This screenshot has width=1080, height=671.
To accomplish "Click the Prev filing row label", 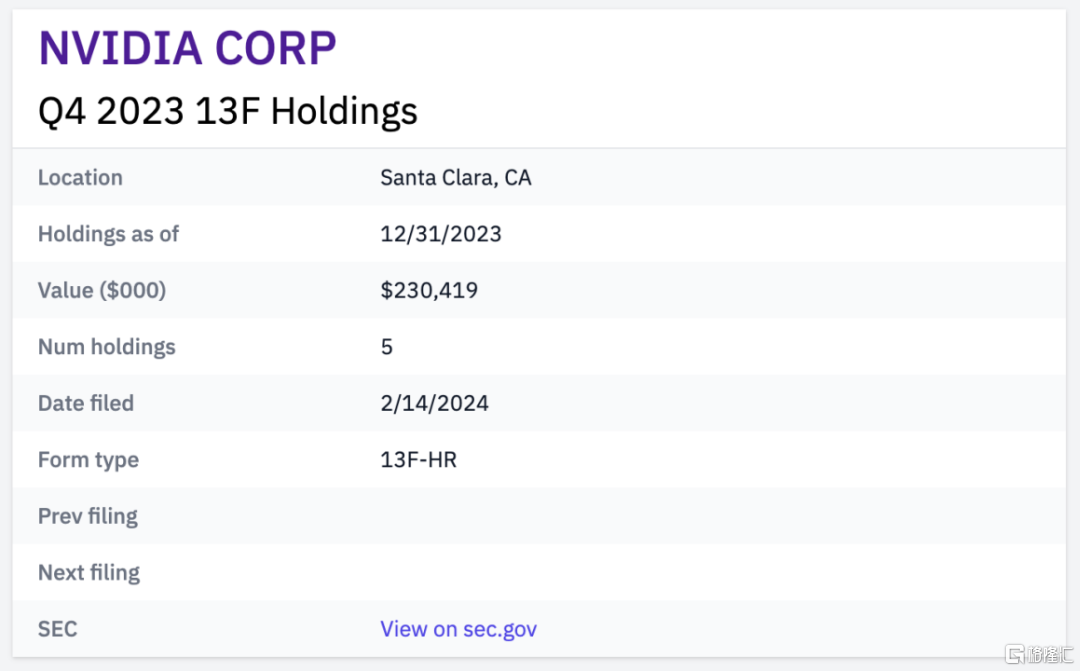I will tap(87, 516).
